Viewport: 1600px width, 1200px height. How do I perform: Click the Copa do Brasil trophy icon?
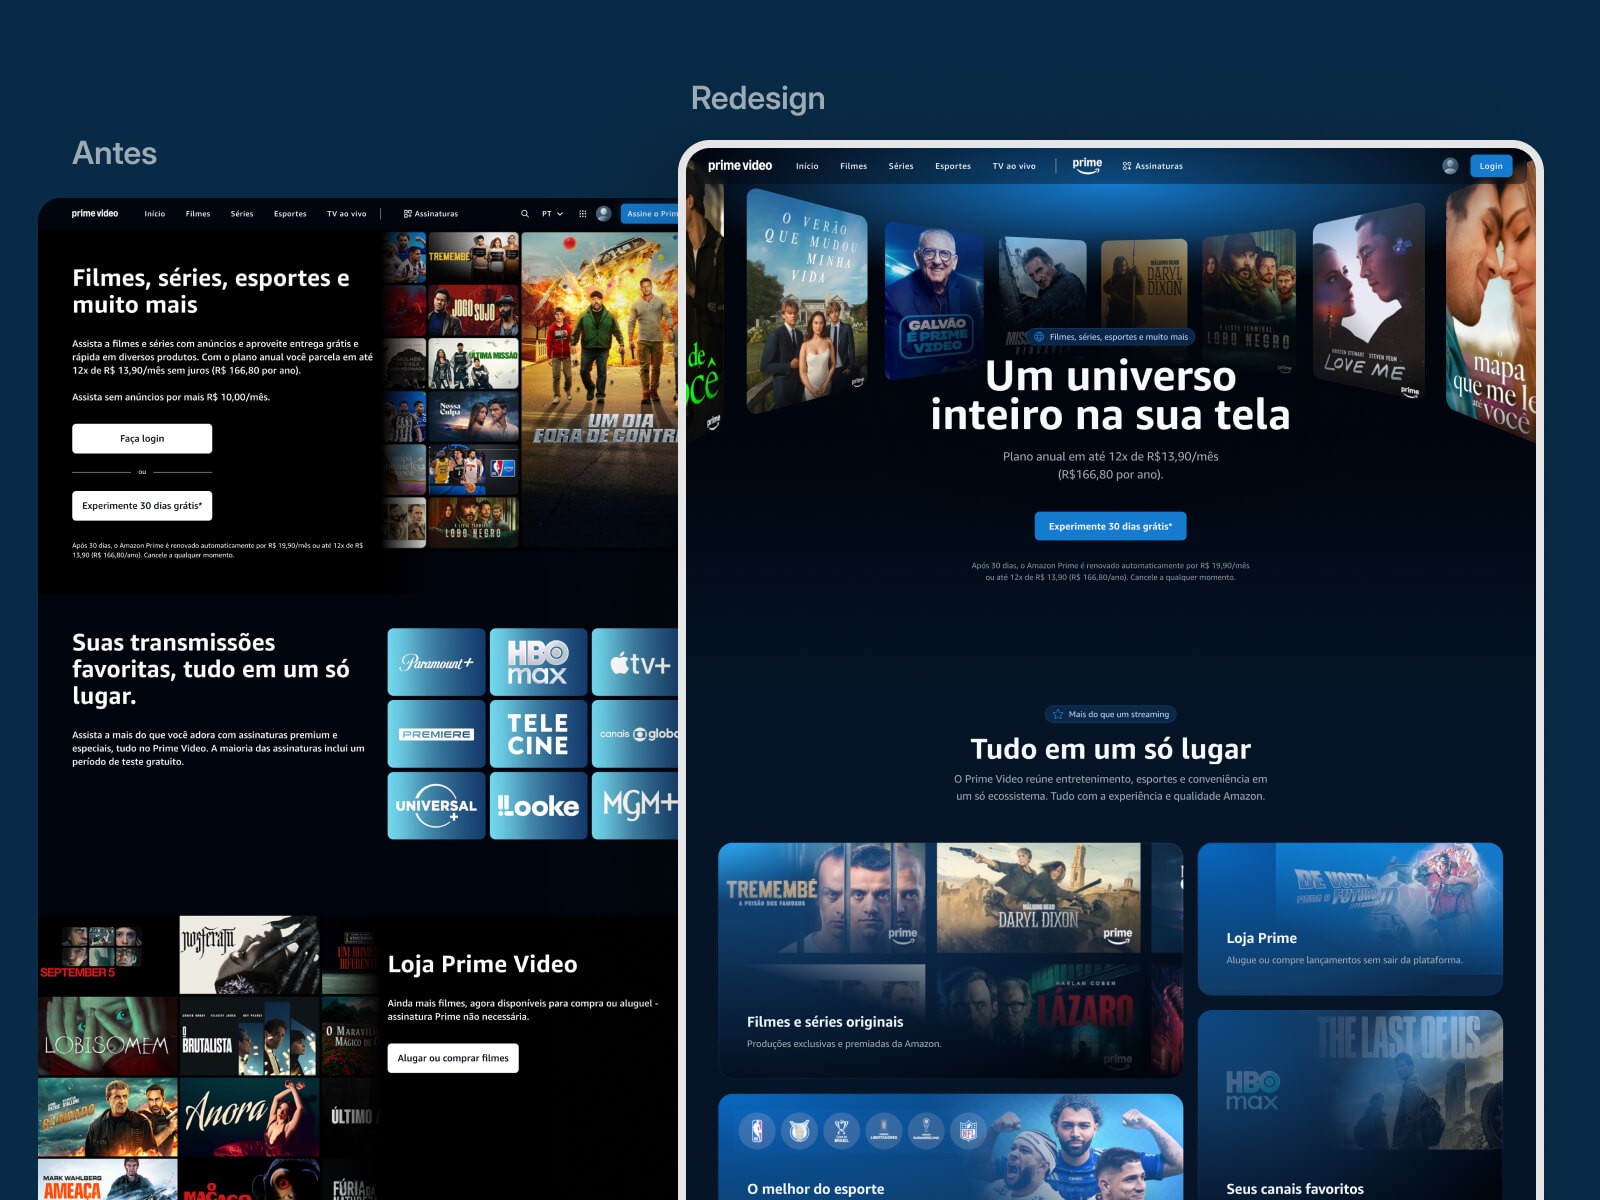tap(841, 1130)
